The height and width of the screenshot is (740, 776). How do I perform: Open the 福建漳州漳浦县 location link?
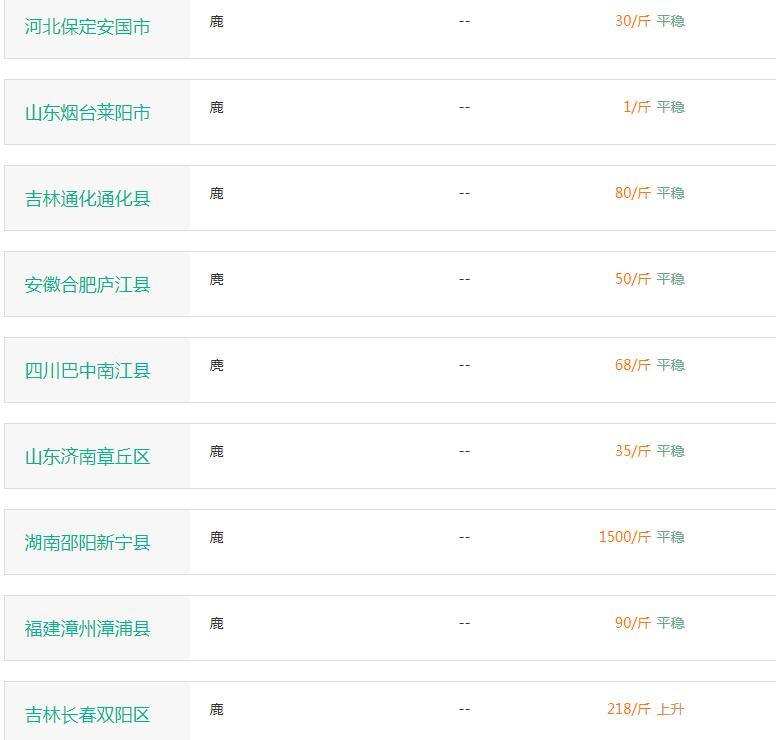(x=88, y=629)
